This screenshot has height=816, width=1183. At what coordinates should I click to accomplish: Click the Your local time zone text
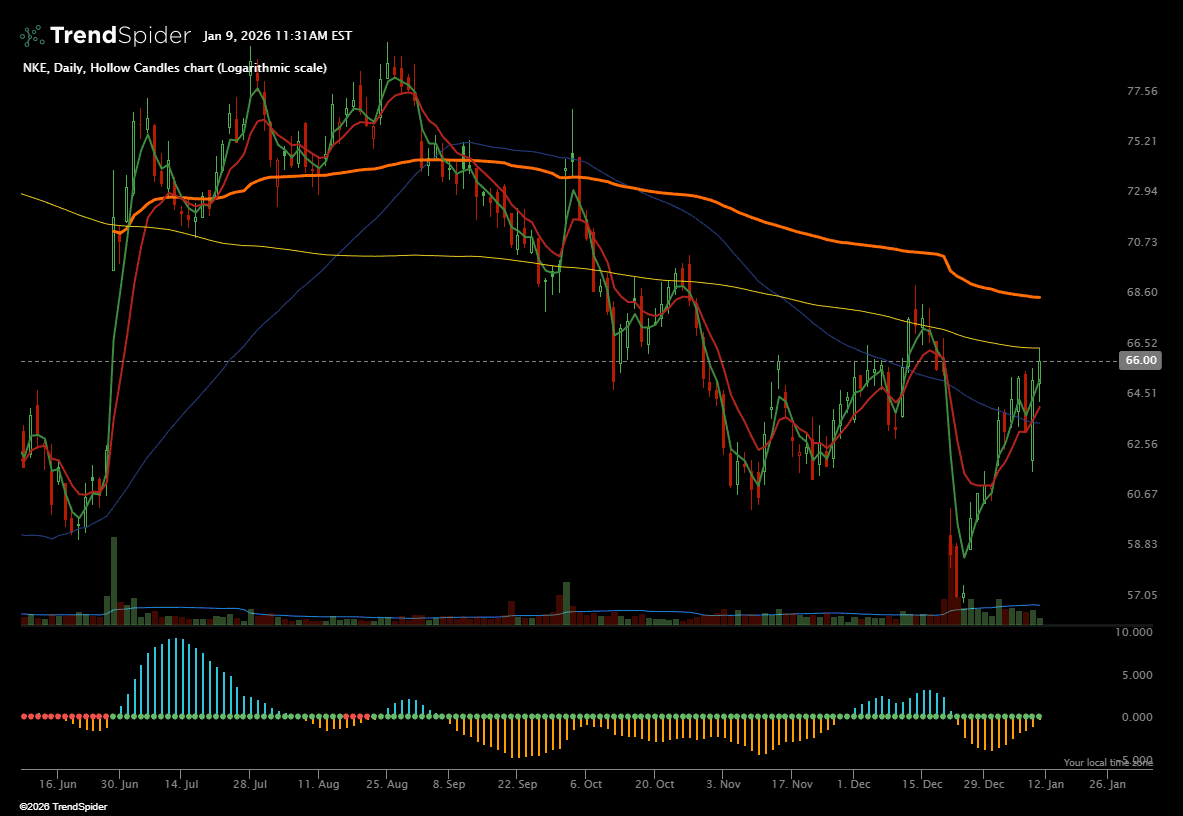coord(1107,762)
